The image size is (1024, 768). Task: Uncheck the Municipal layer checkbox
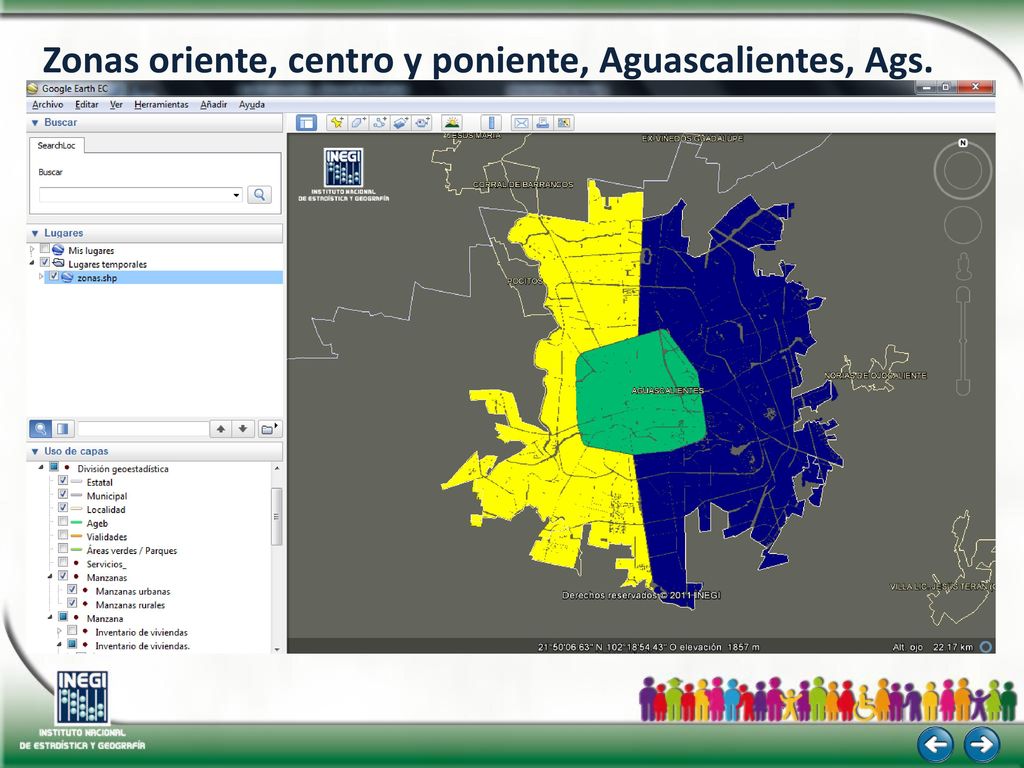pyautogui.click(x=63, y=494)
